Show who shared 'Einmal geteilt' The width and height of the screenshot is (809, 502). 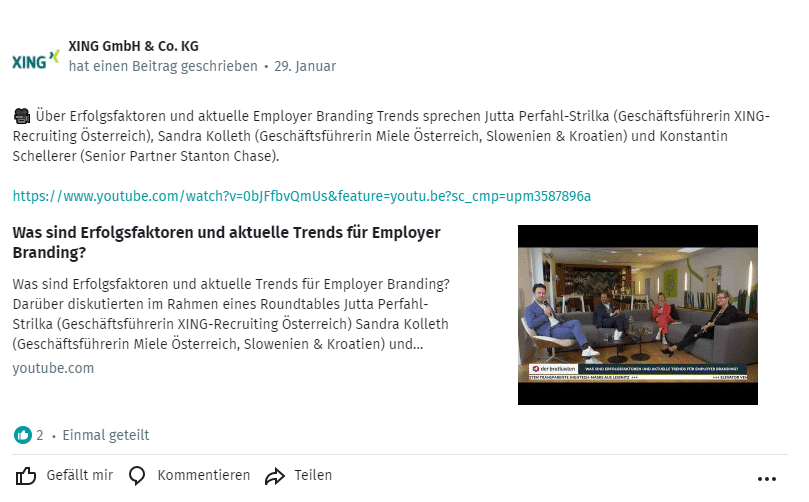106,435
